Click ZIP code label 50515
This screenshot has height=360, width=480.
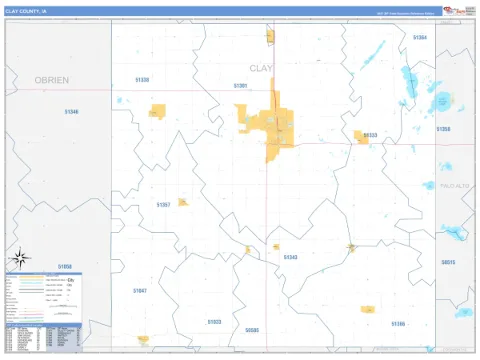[x=448, y=262]
